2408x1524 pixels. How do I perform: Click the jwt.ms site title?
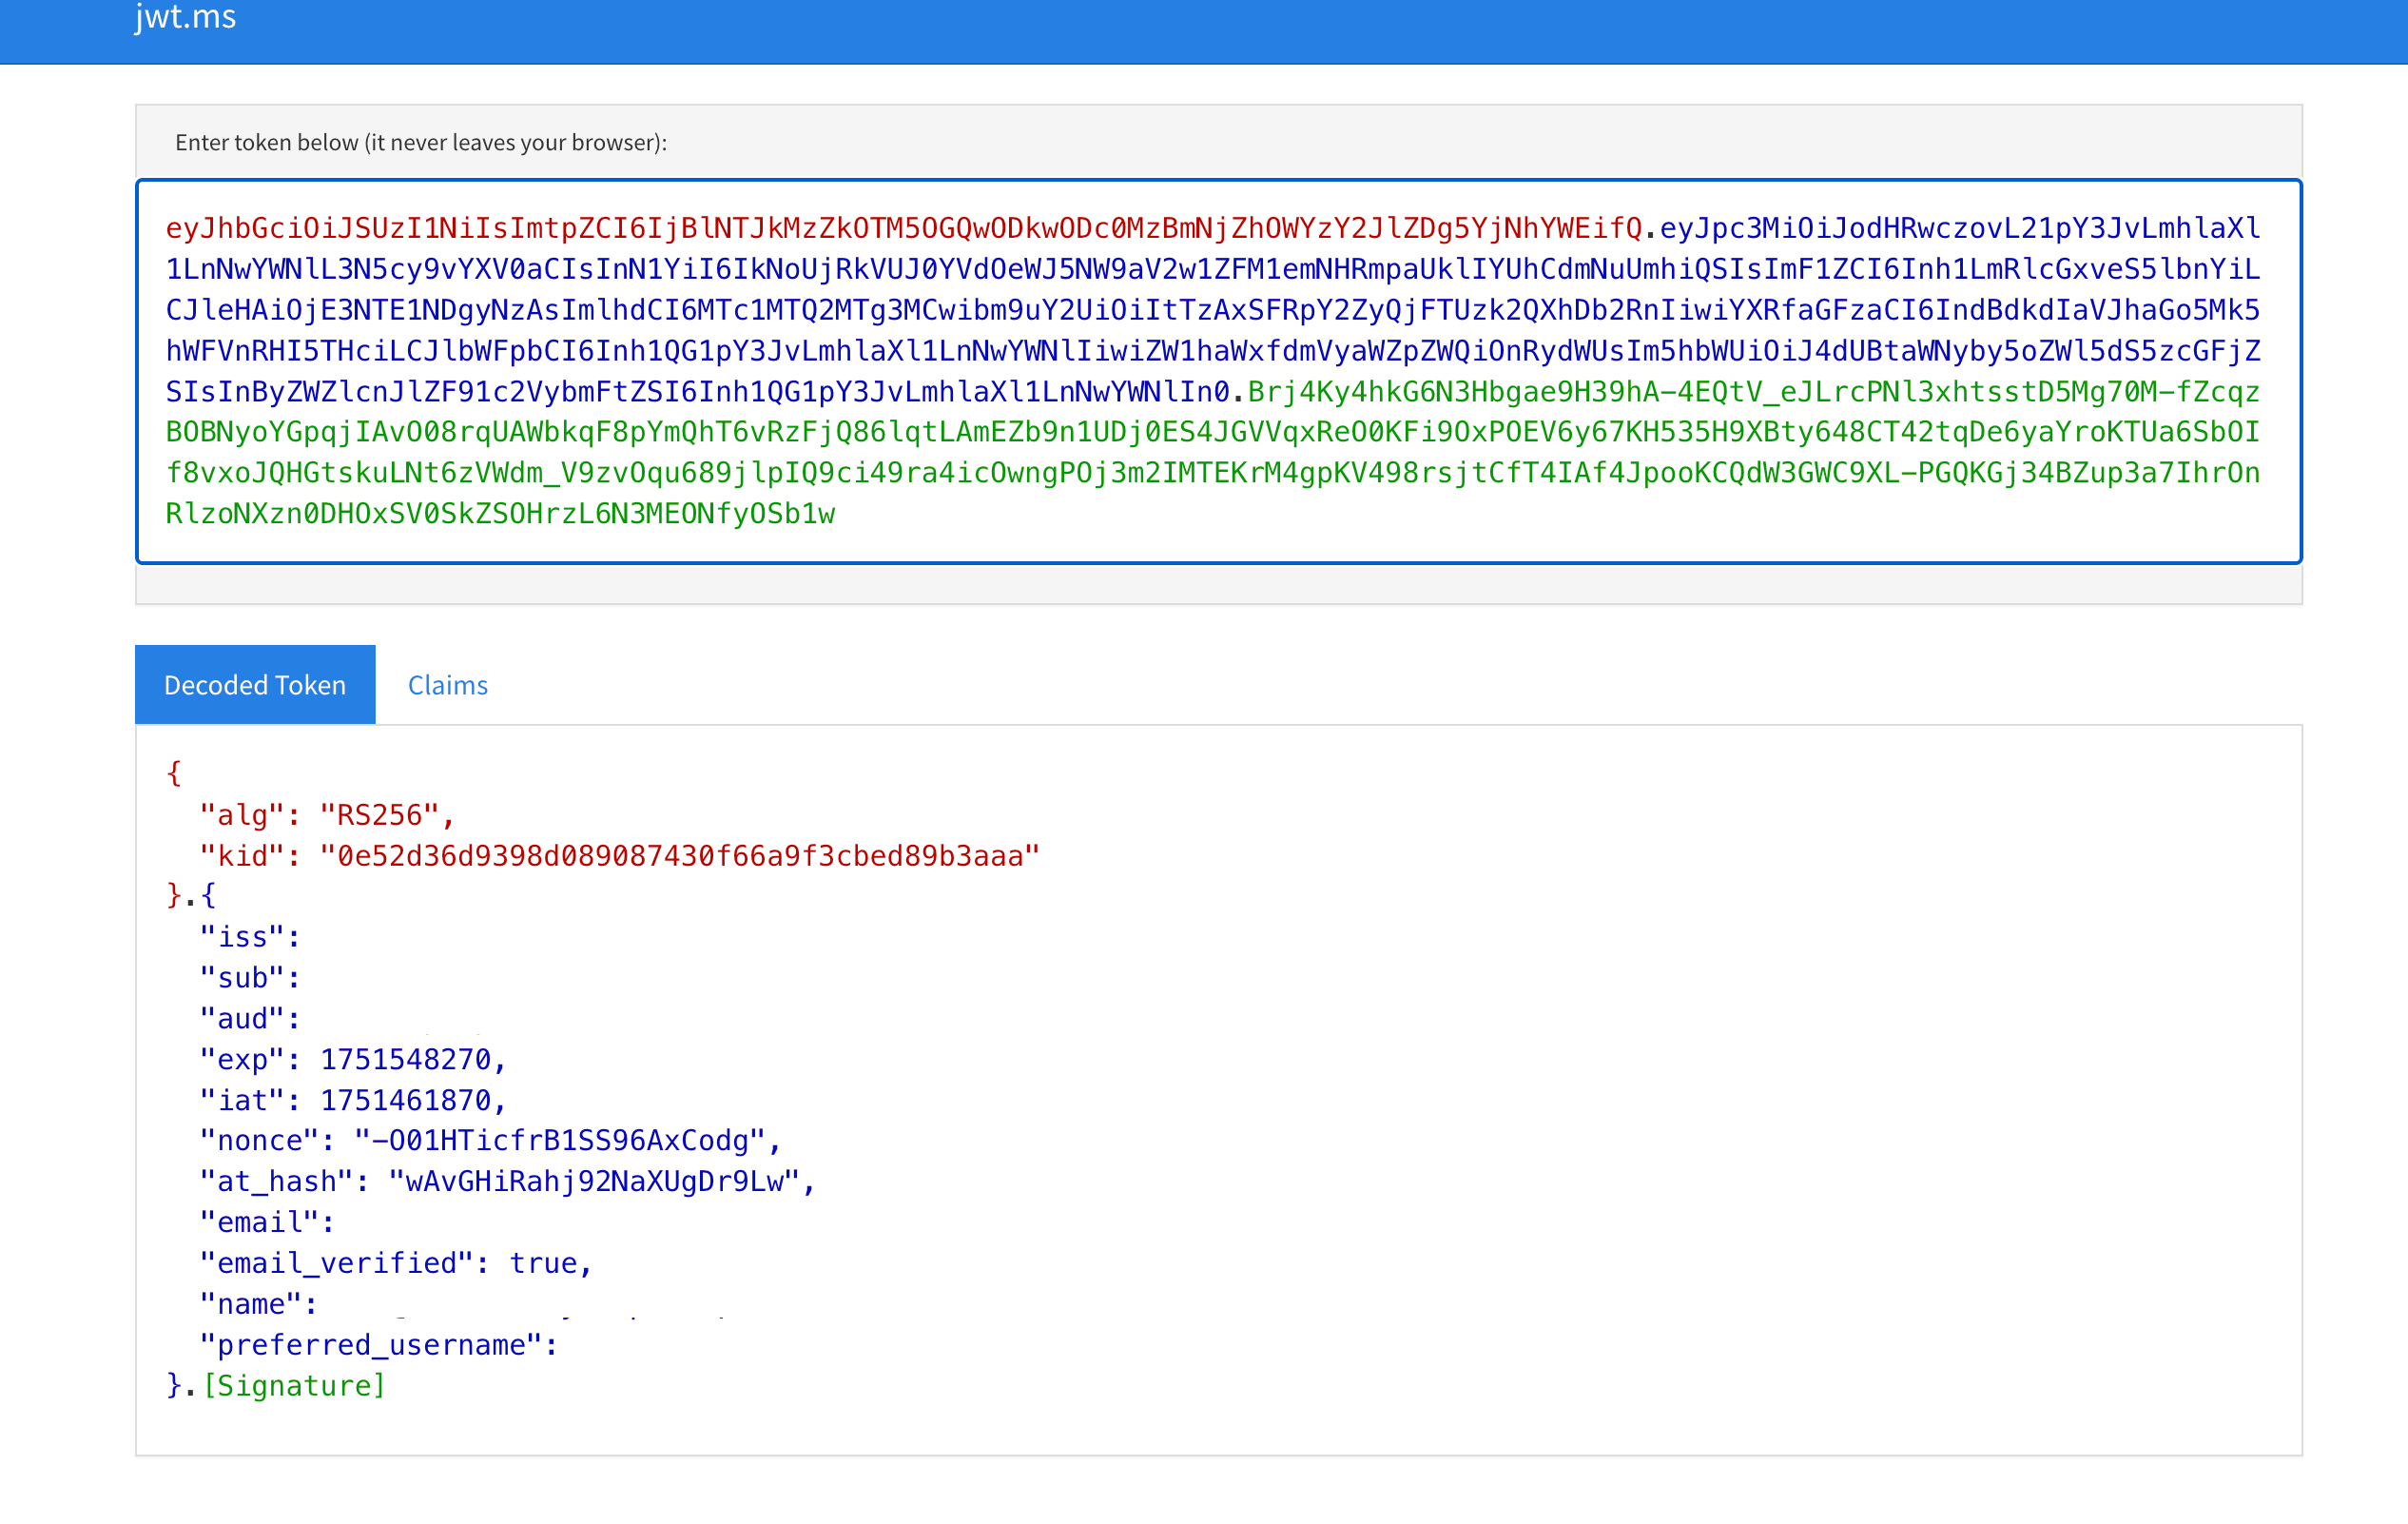click(186, 17)
